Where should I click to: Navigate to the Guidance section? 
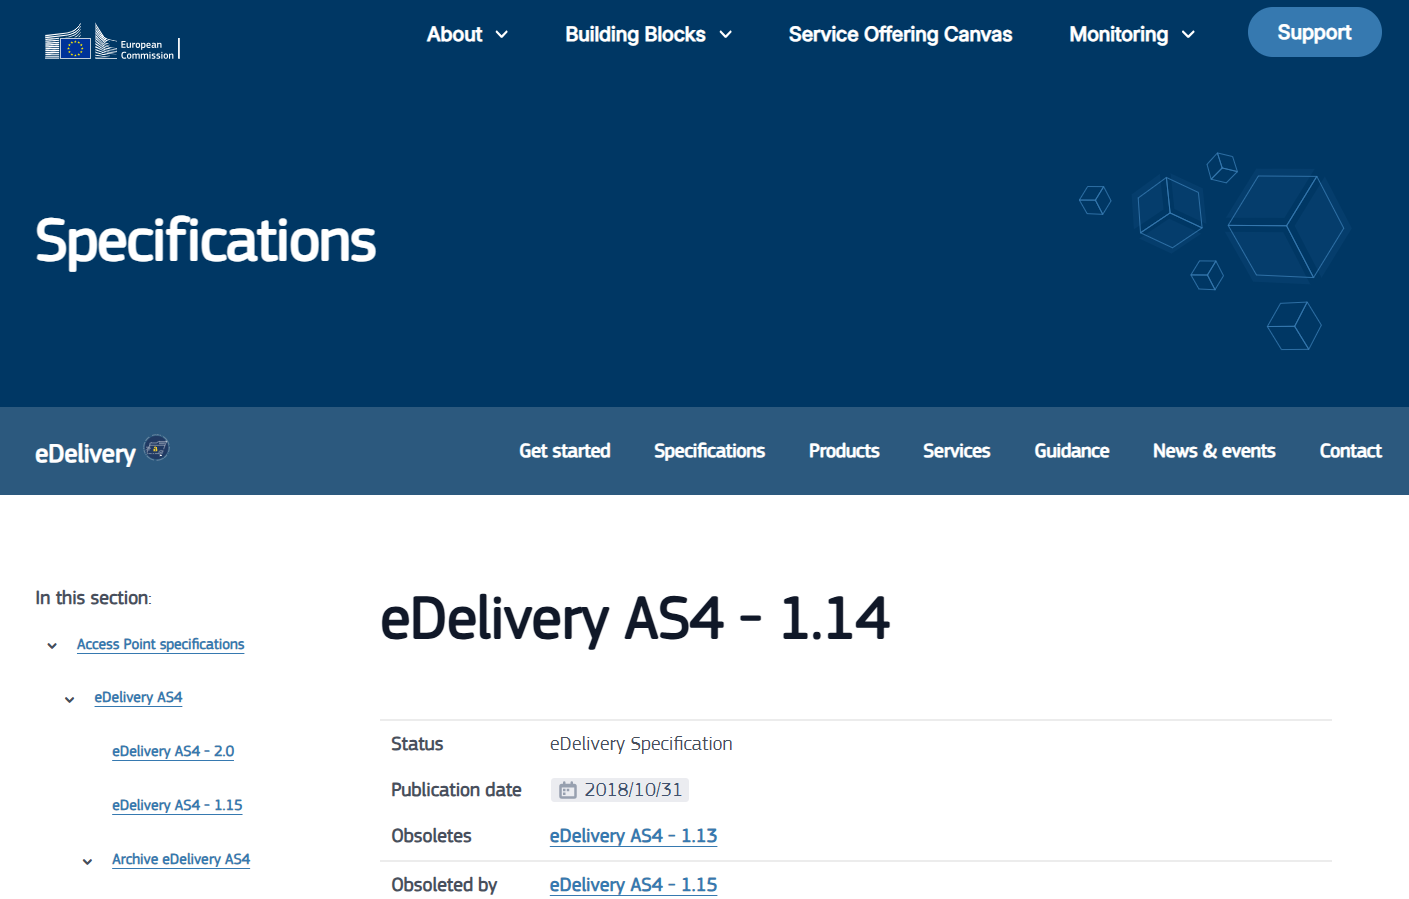coord(1071,451)
